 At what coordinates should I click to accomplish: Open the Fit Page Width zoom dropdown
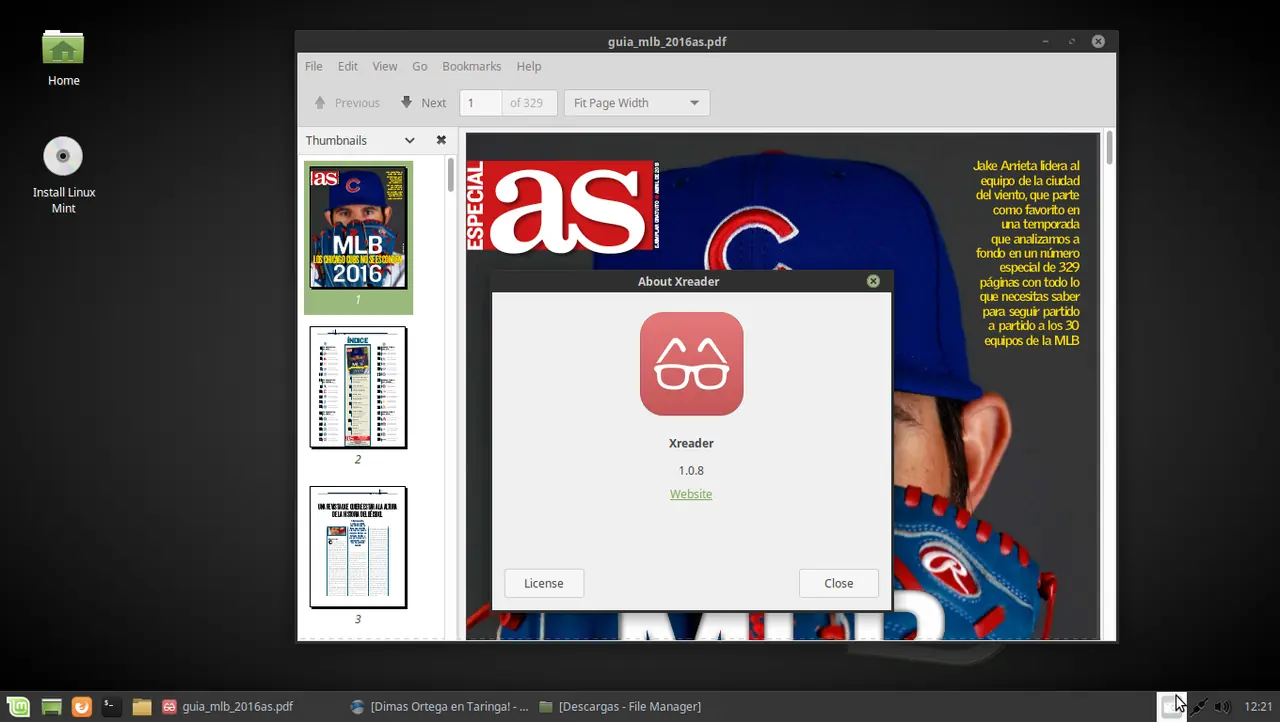[635, 102]
